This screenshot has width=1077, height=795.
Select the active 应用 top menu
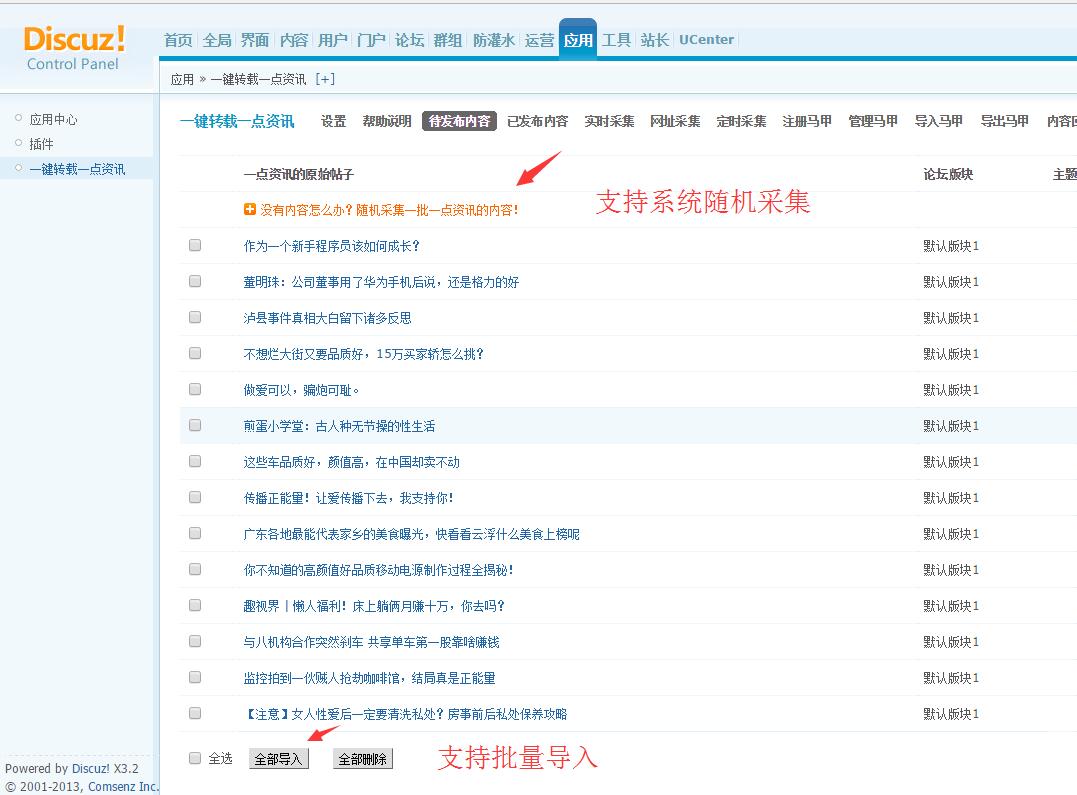point(578,40)
